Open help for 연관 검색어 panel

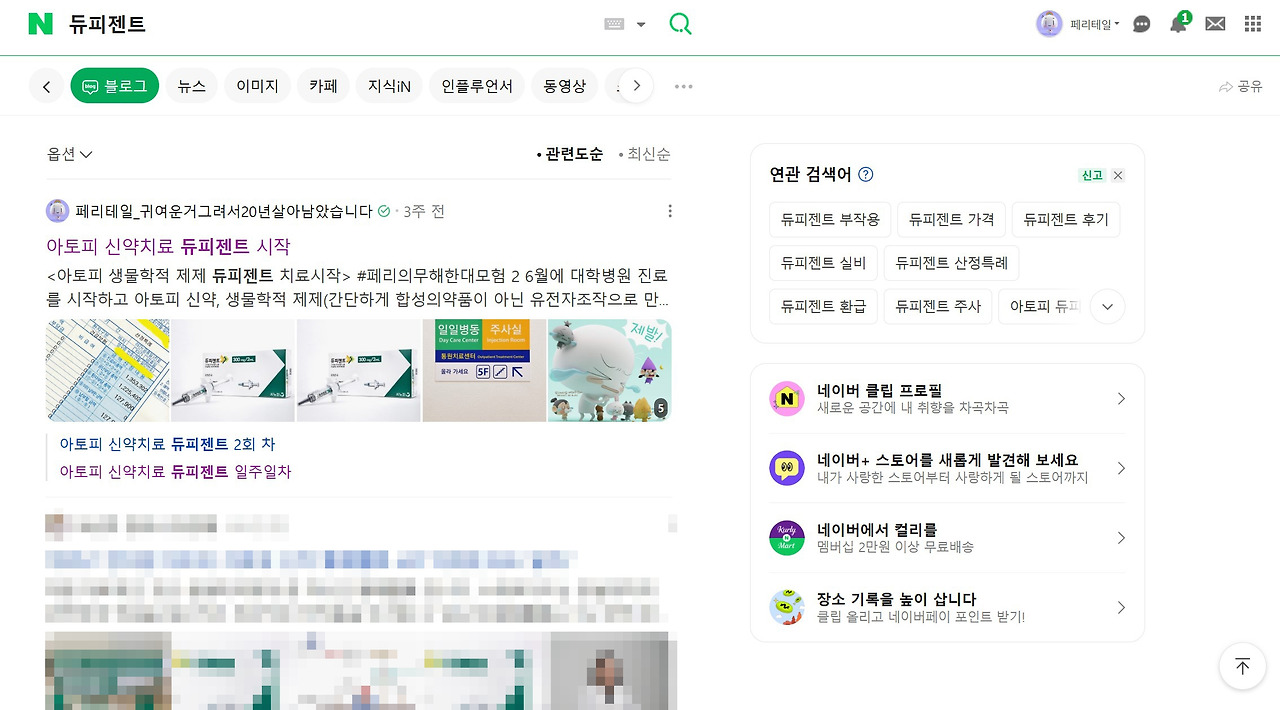click(x=864, y=174)
